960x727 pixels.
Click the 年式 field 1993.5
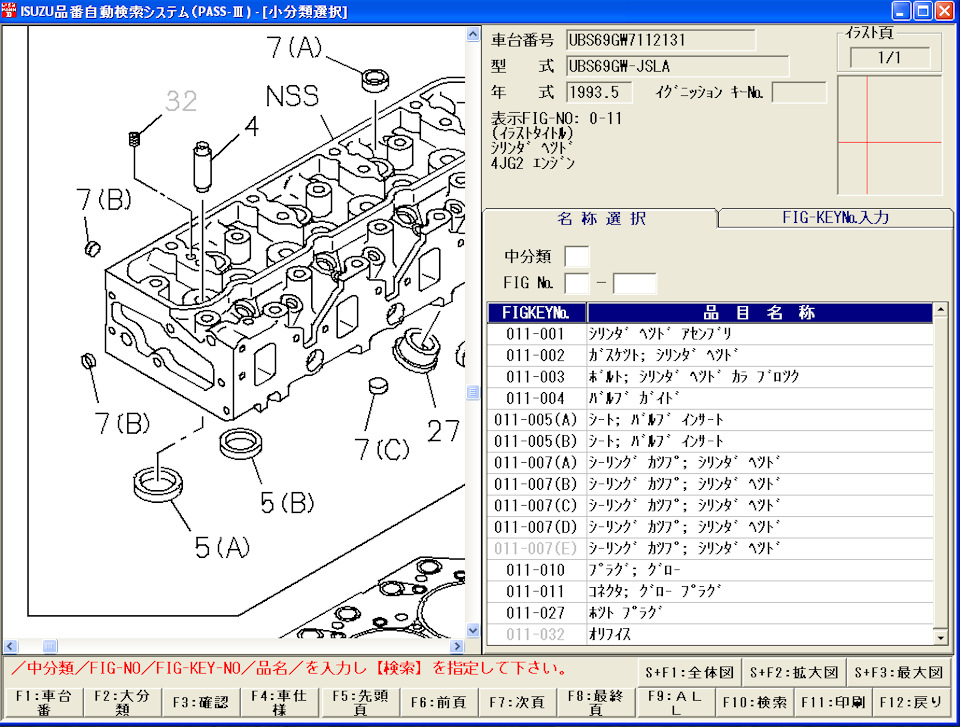click(x=600, y=92)
